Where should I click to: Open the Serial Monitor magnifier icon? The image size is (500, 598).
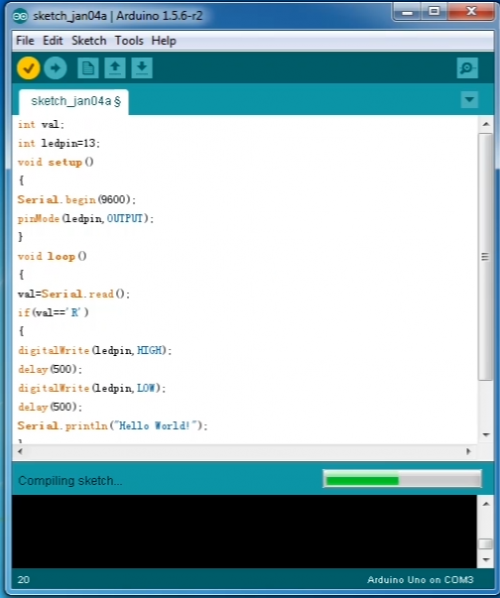(x=468, y=68)
